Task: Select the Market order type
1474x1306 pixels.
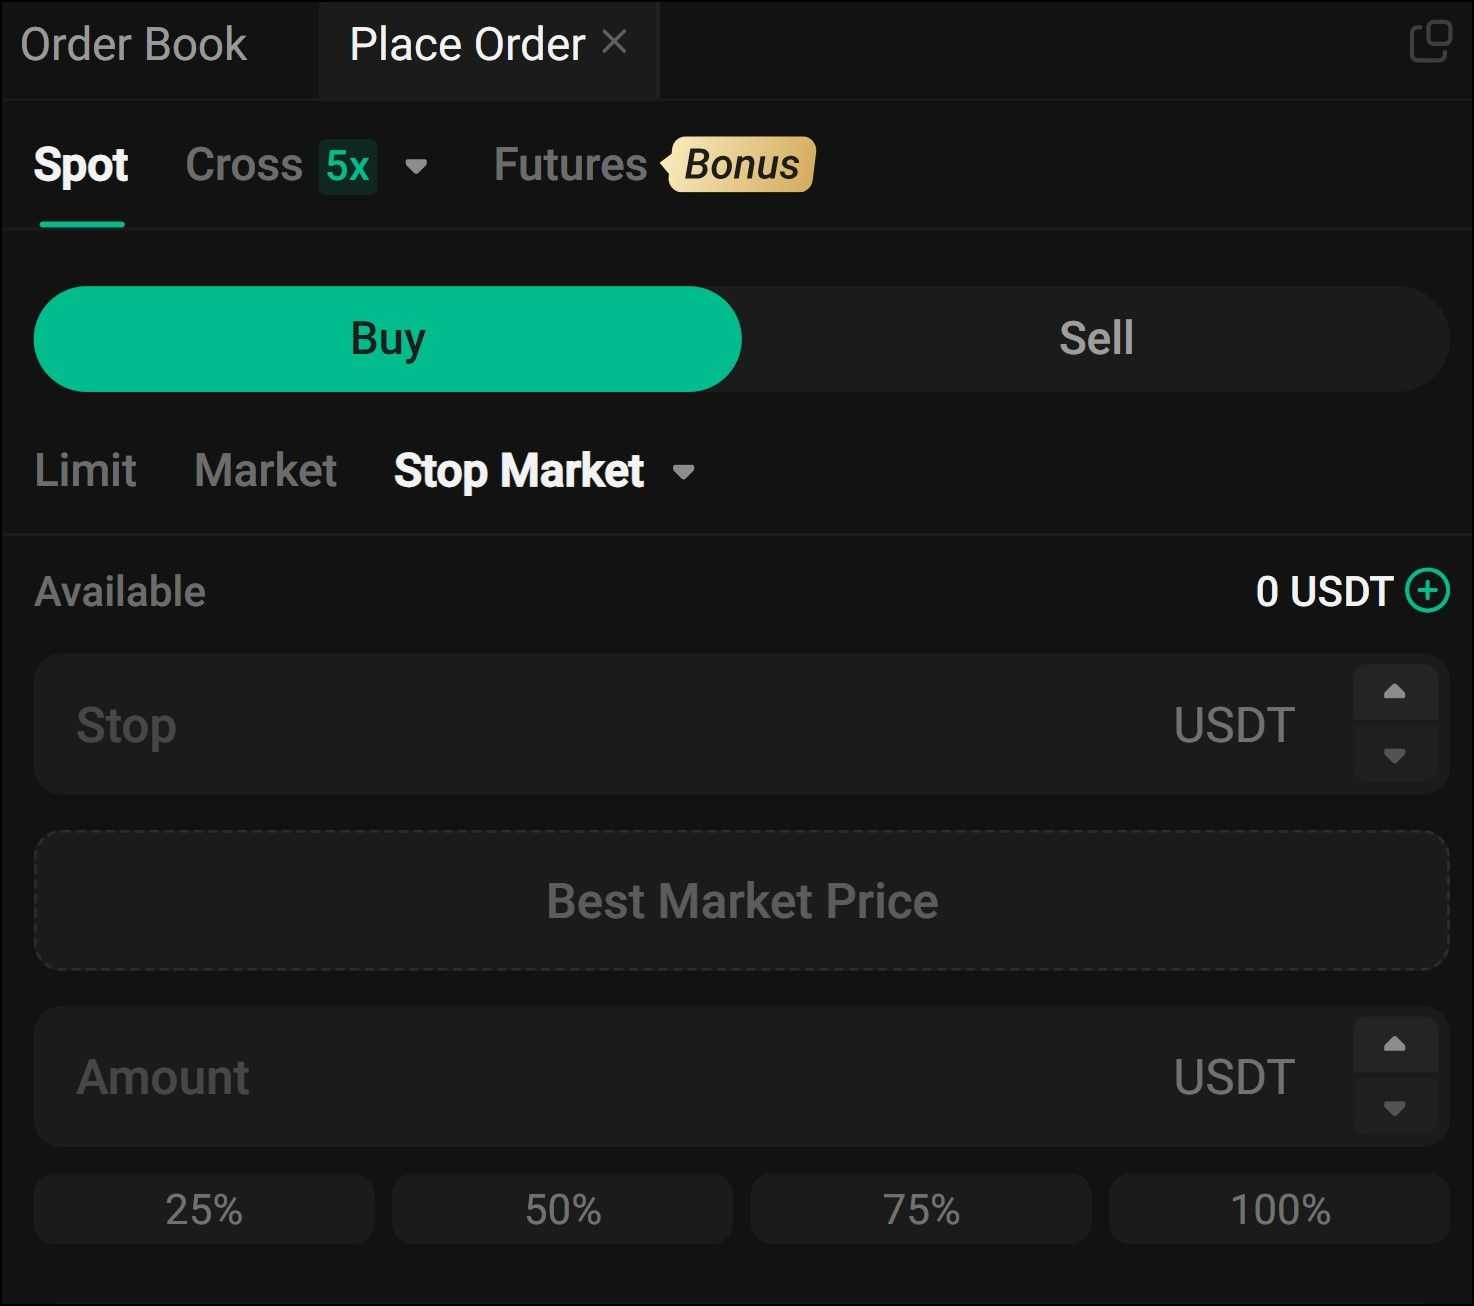Action: (x=265, y=470)
